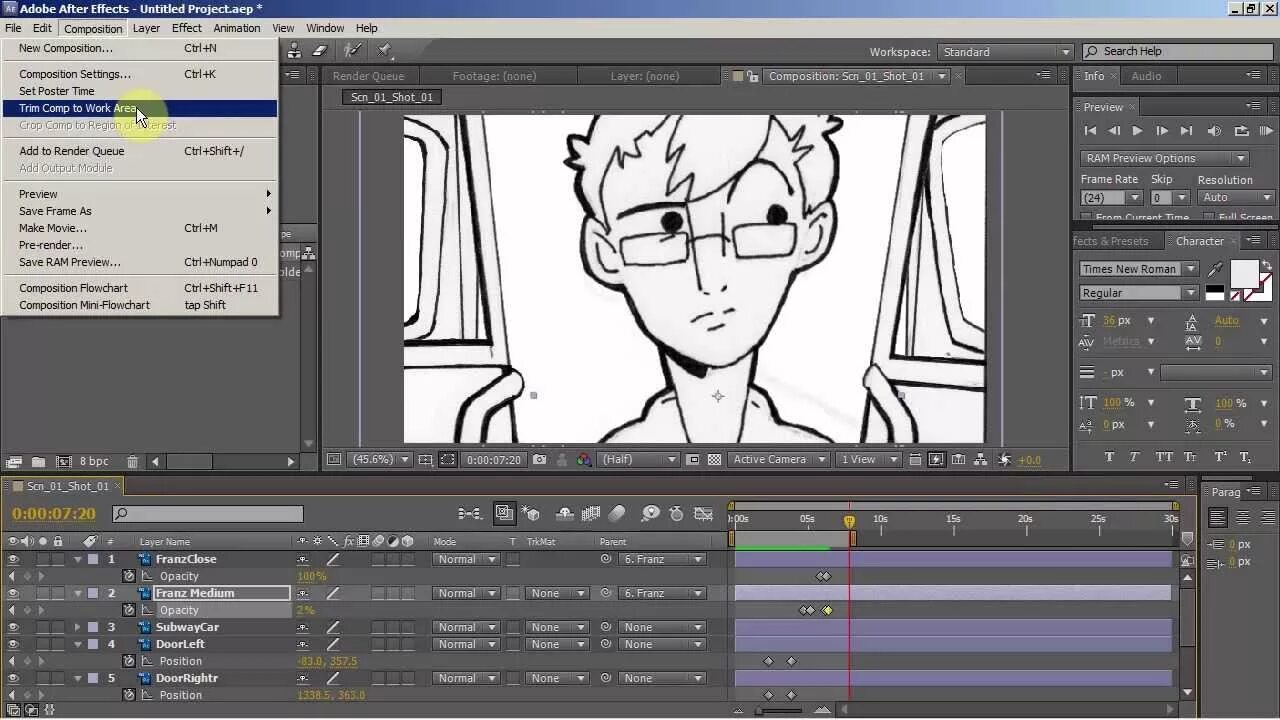This screenshot has width=1280, height=720.
Task: Reset exposure in the viewer
Action: click(1003, 460)
